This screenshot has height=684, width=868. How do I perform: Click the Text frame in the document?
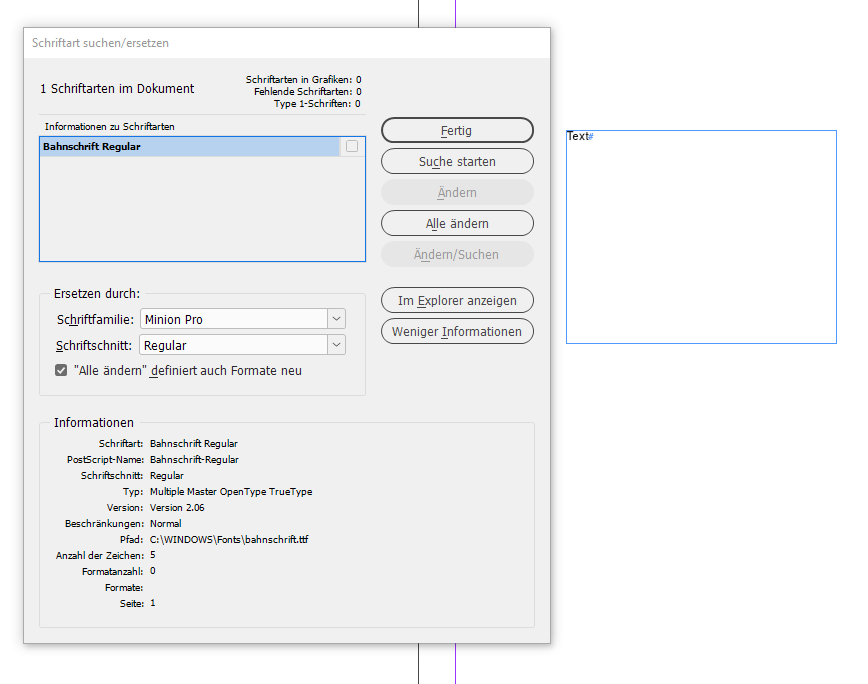pyautogui.click(x=701, y=237)
